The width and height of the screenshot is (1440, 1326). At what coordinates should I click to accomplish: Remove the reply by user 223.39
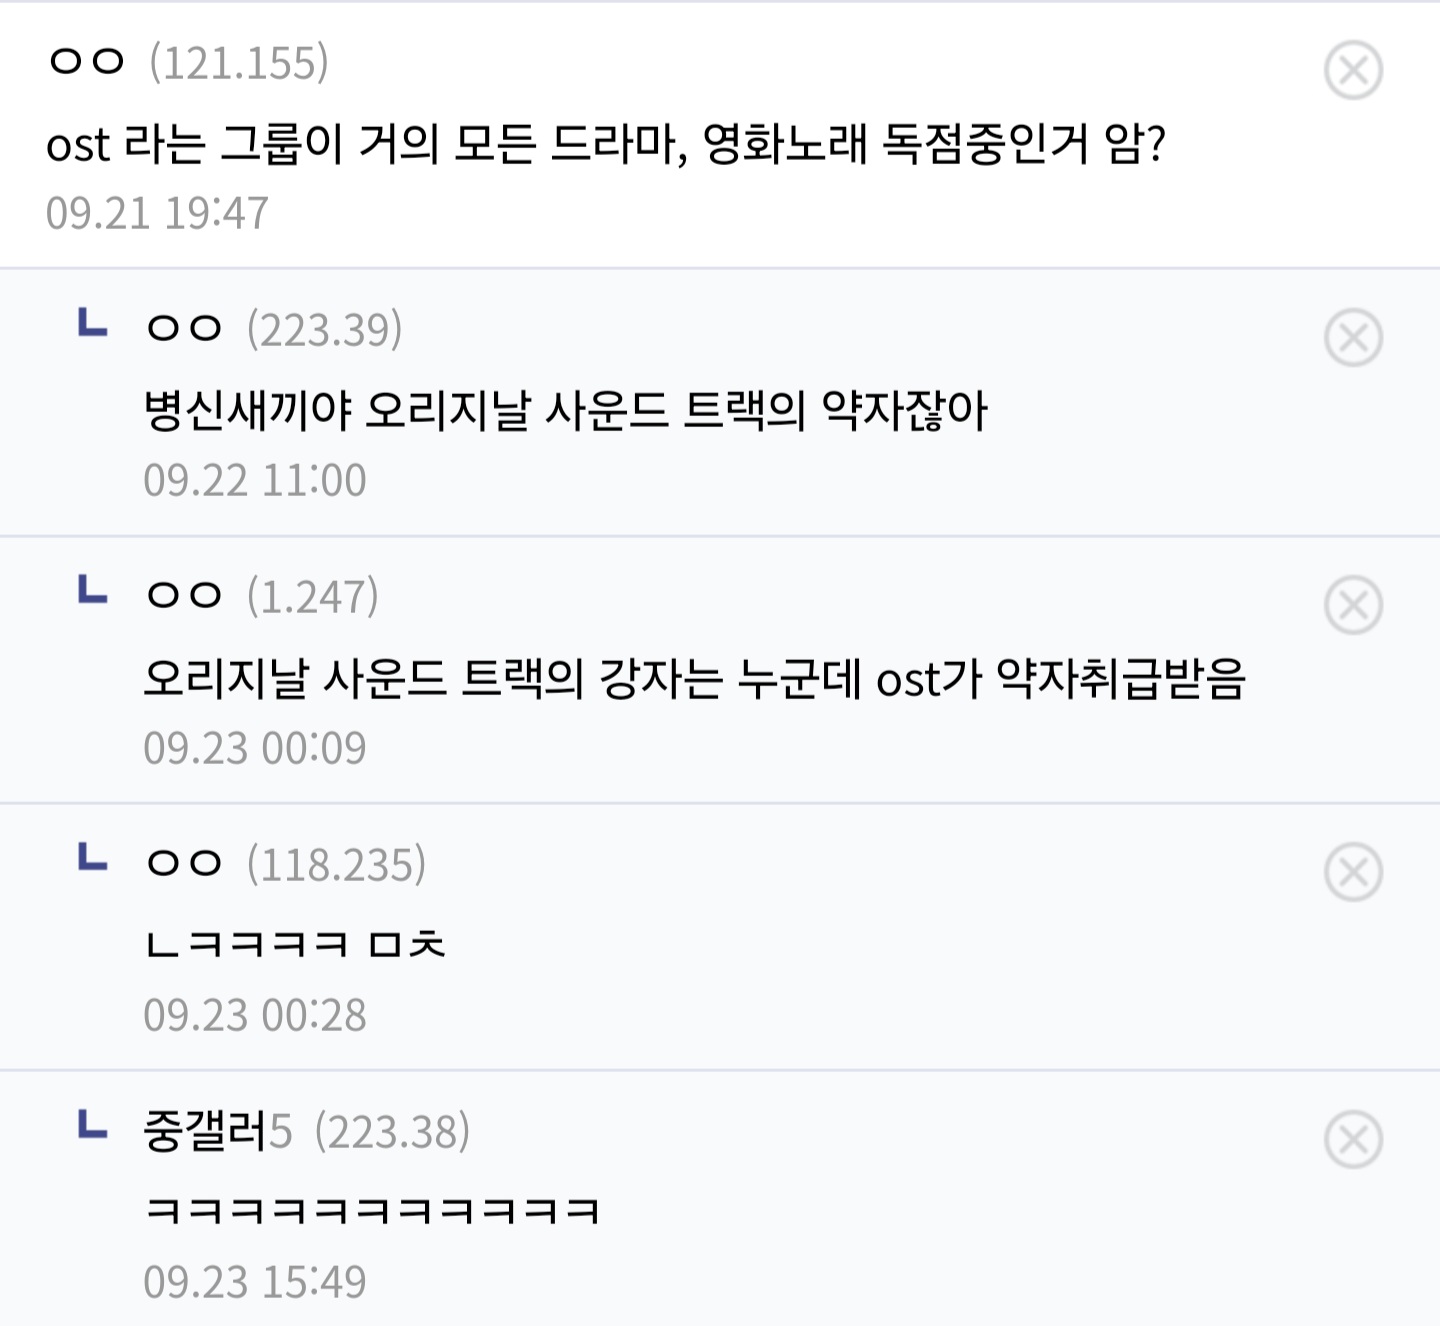click(x=1353, y=338)
